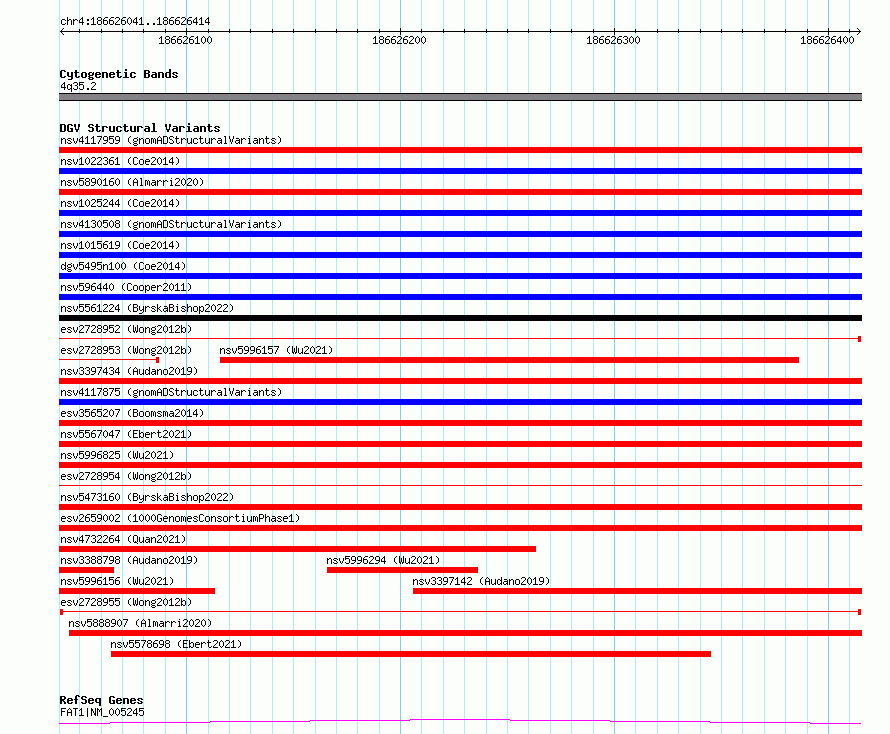Select the short red bar under nsv3388798
890x734 pixels.
(86, 570)
